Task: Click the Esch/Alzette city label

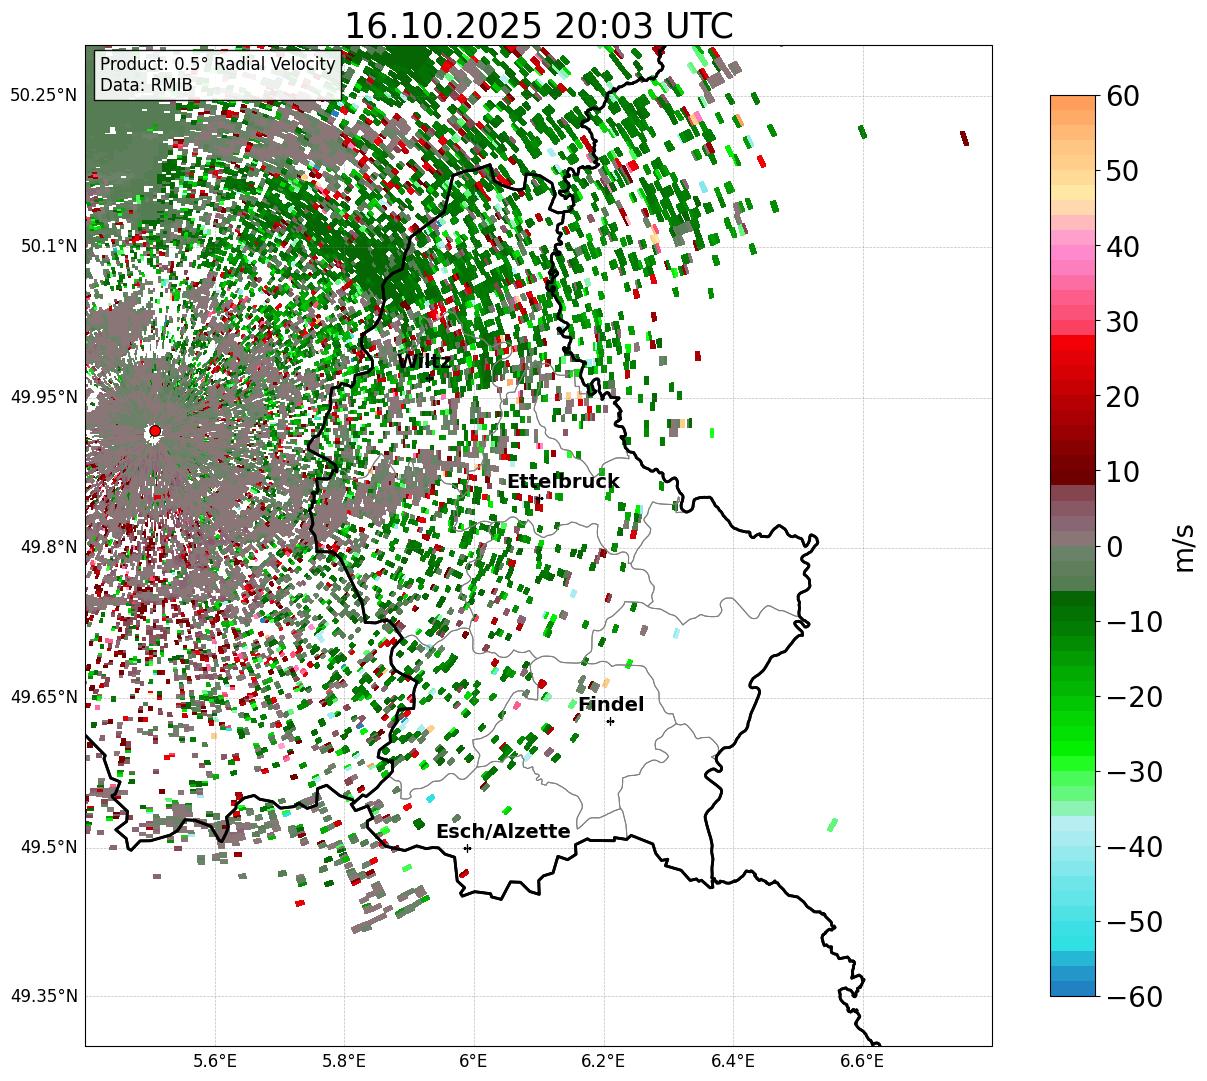Action: pyautogui.click(x=503, y=832)
